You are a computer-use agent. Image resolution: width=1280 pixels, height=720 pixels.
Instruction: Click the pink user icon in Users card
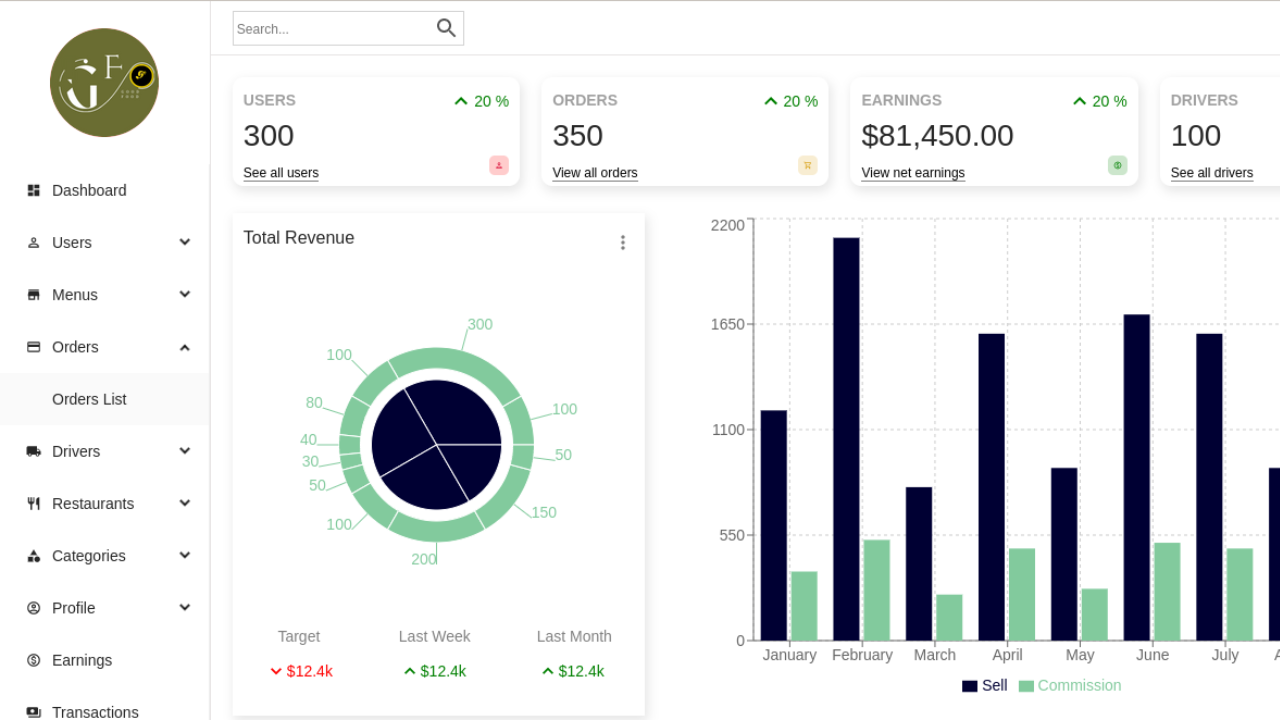[499, 166]
